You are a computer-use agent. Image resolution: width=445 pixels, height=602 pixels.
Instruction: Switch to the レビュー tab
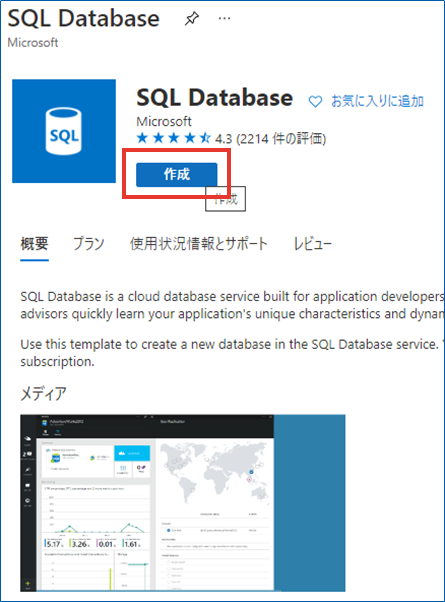312,244
